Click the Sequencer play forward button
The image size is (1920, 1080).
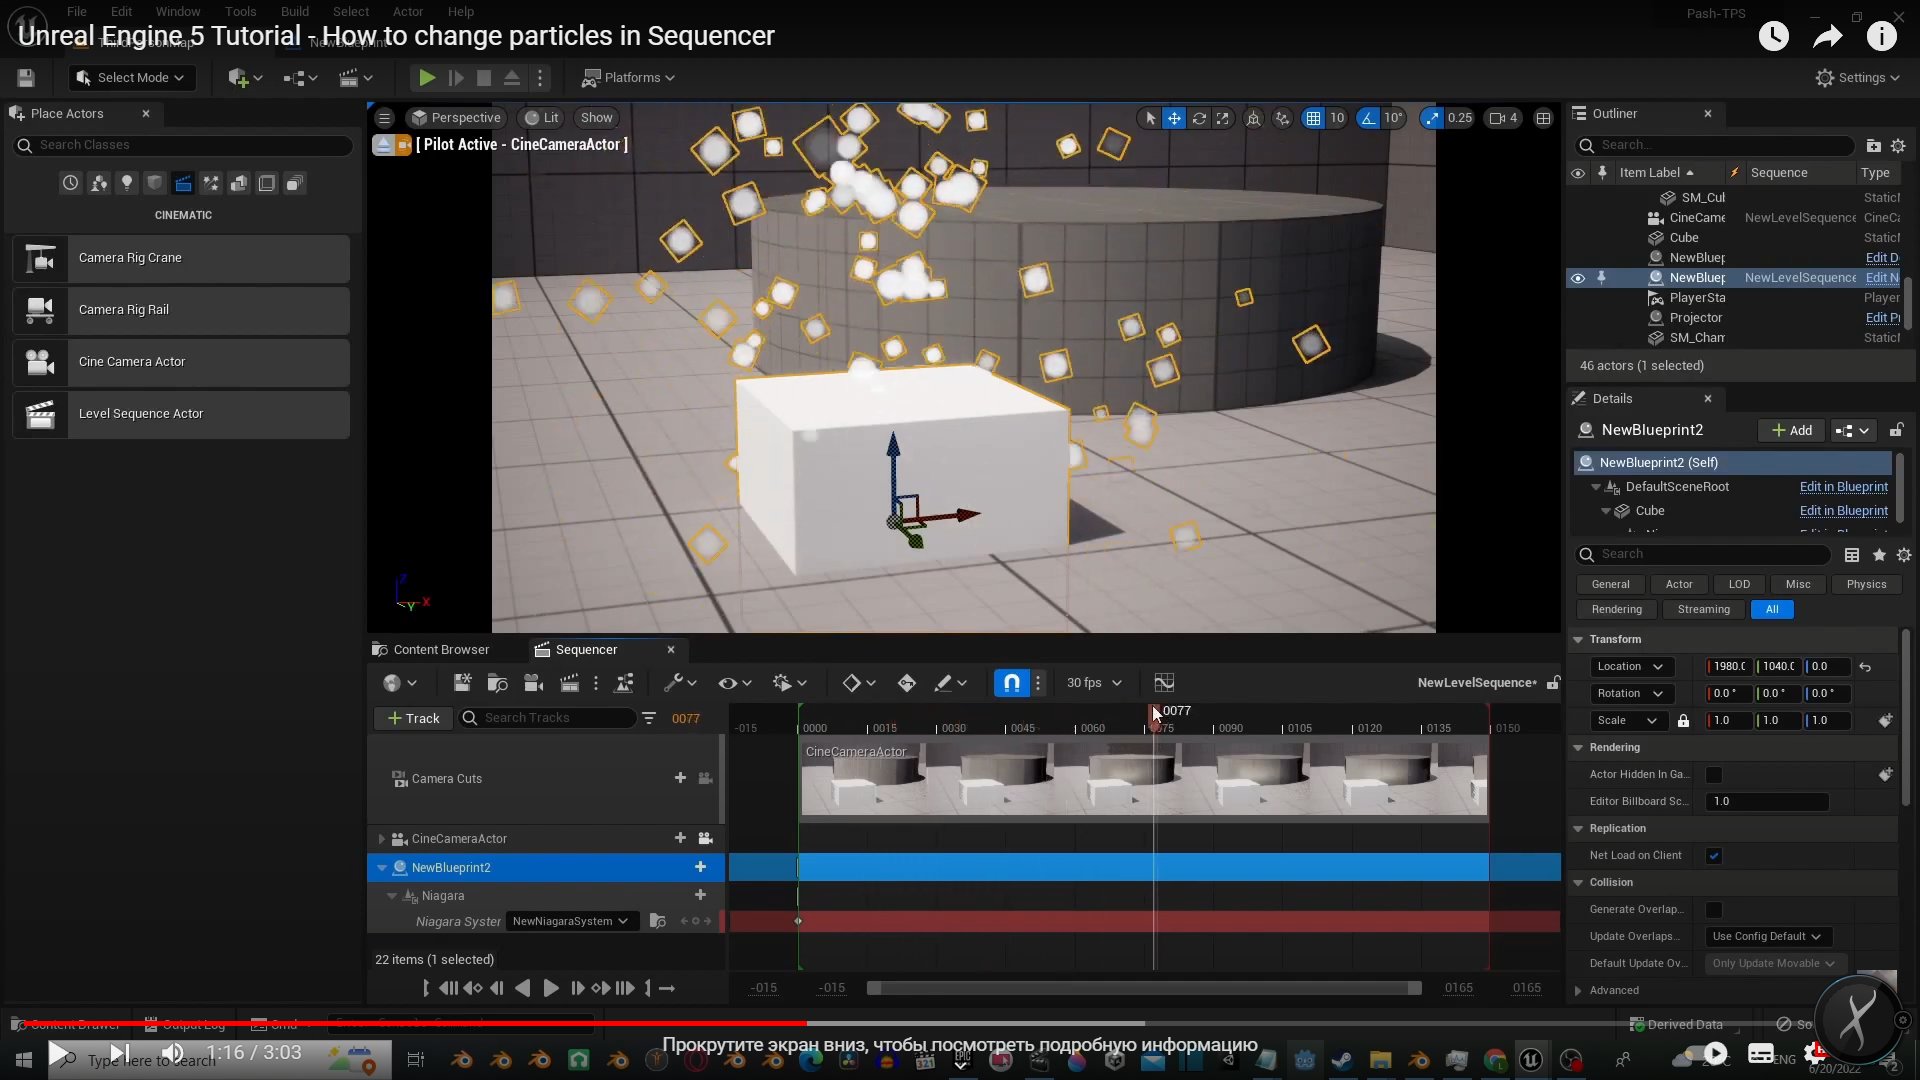[550, 989]
